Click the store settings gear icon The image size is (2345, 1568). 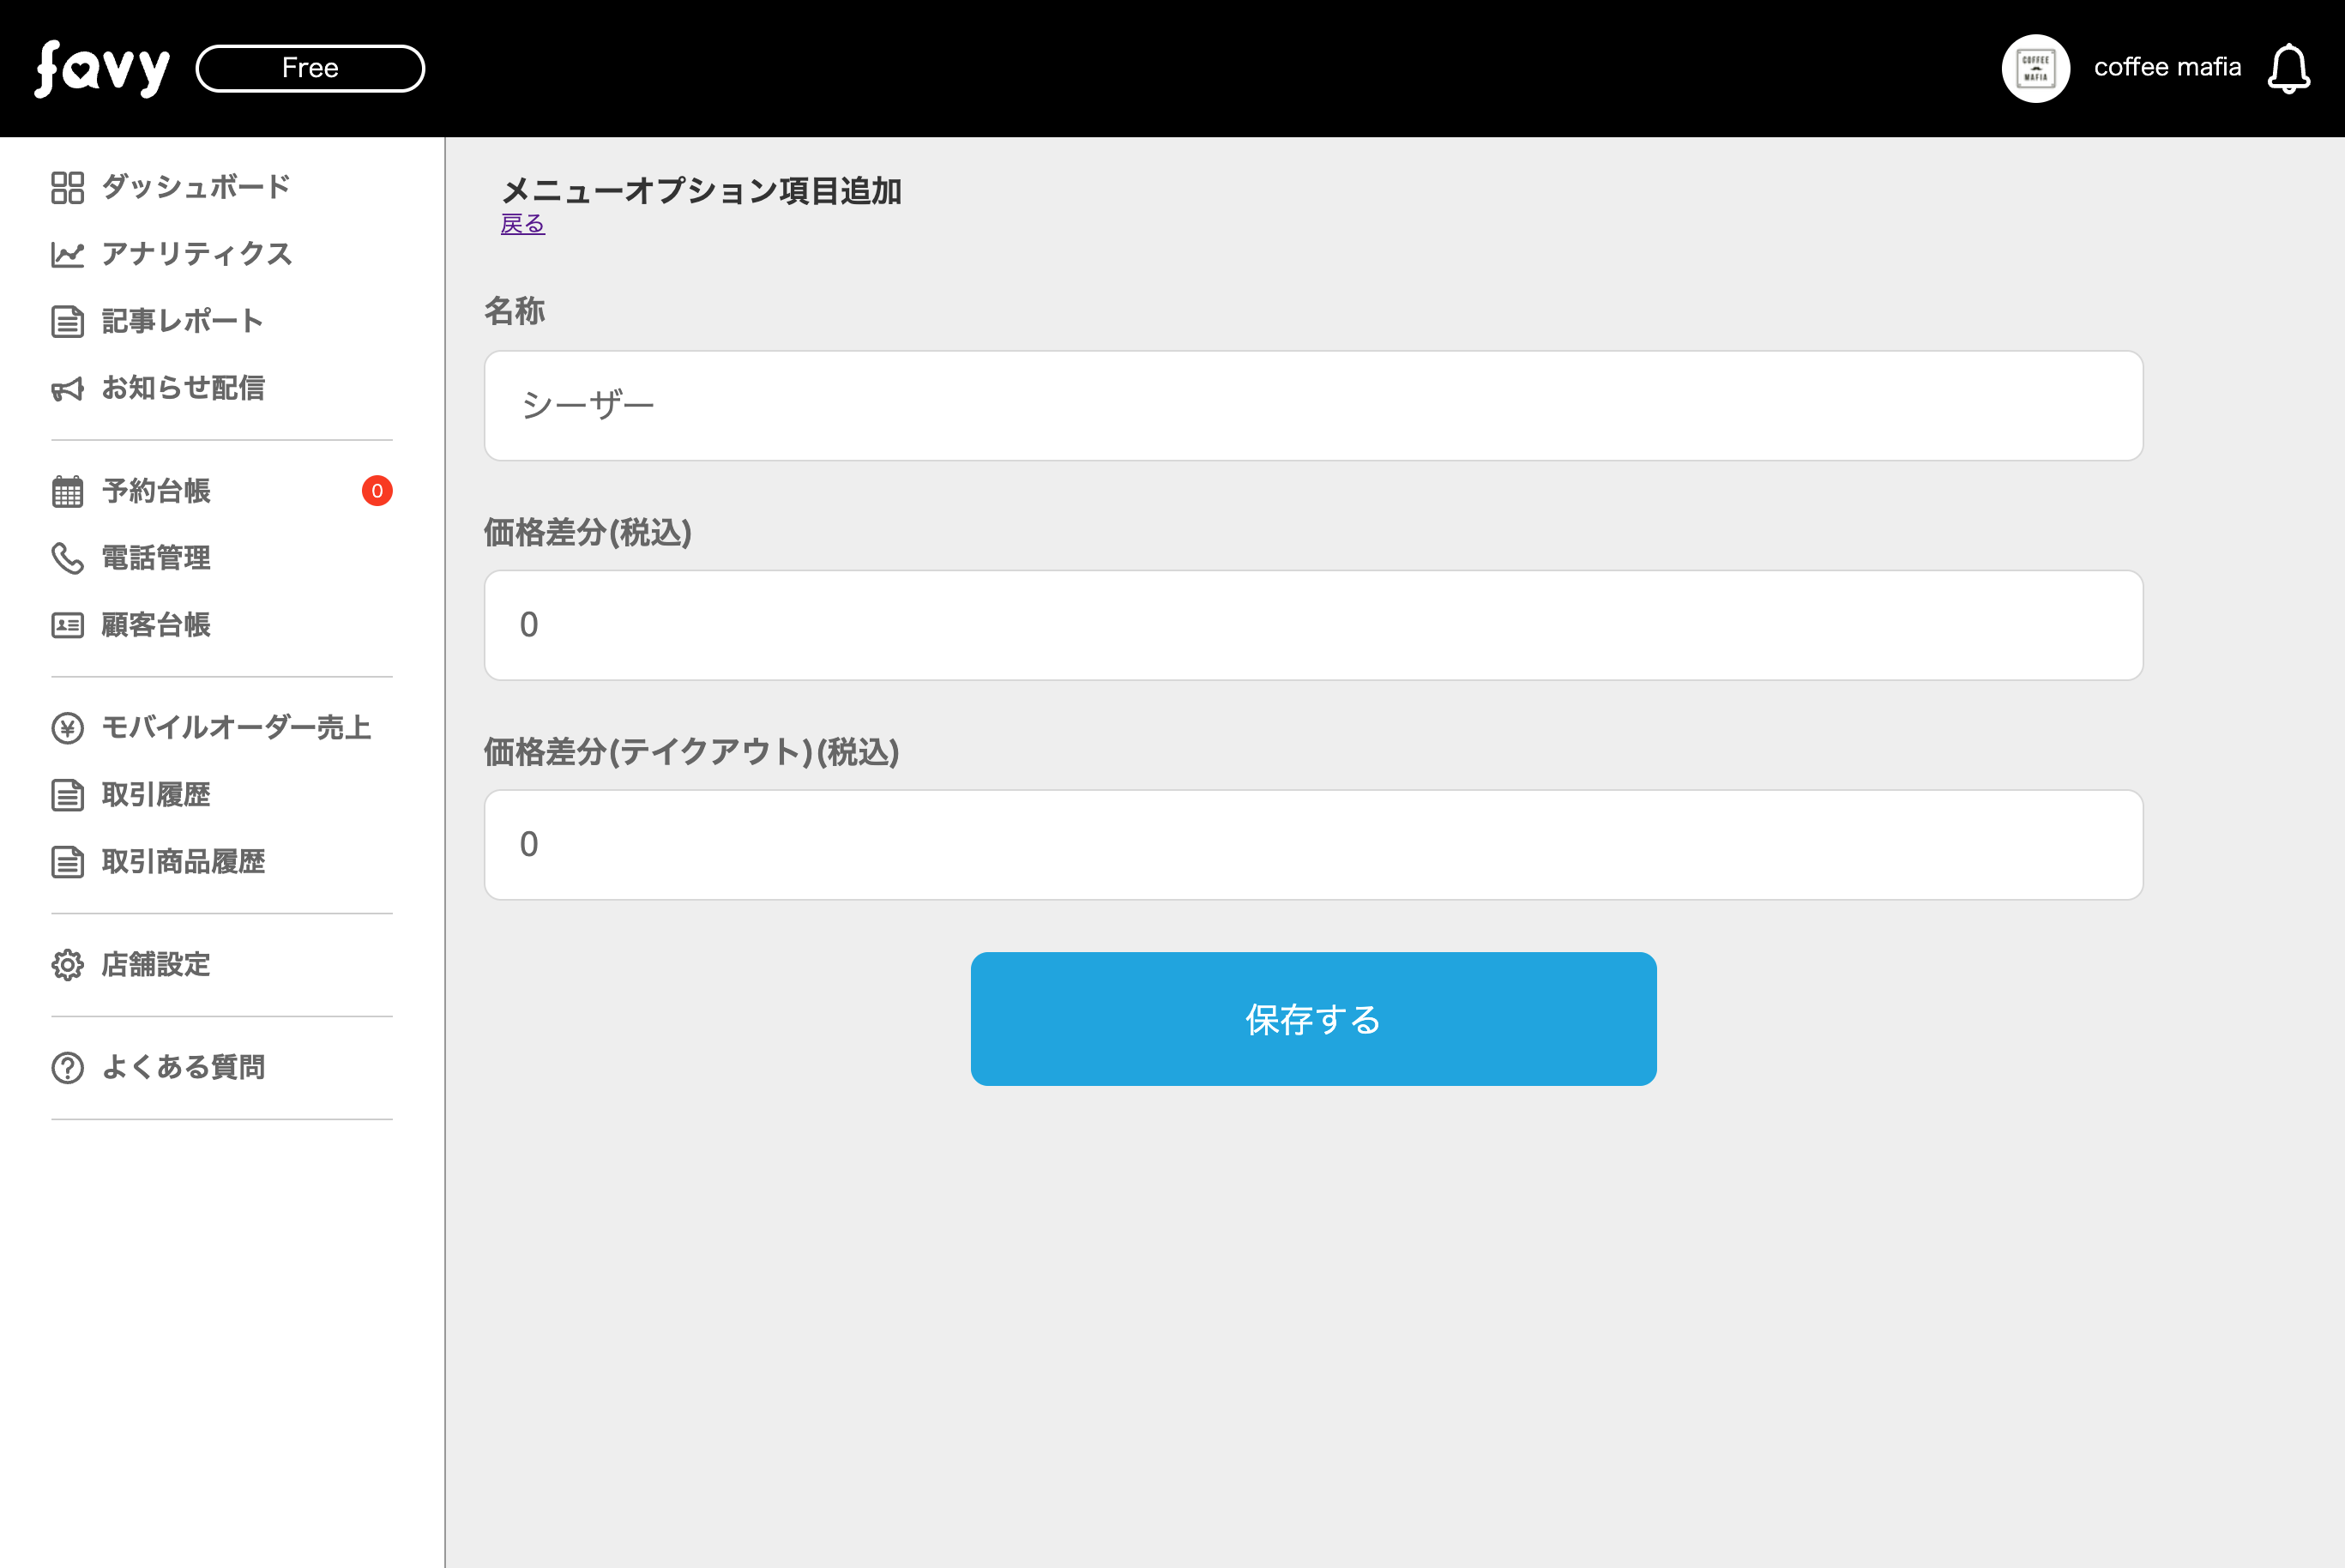click(67, 965)
